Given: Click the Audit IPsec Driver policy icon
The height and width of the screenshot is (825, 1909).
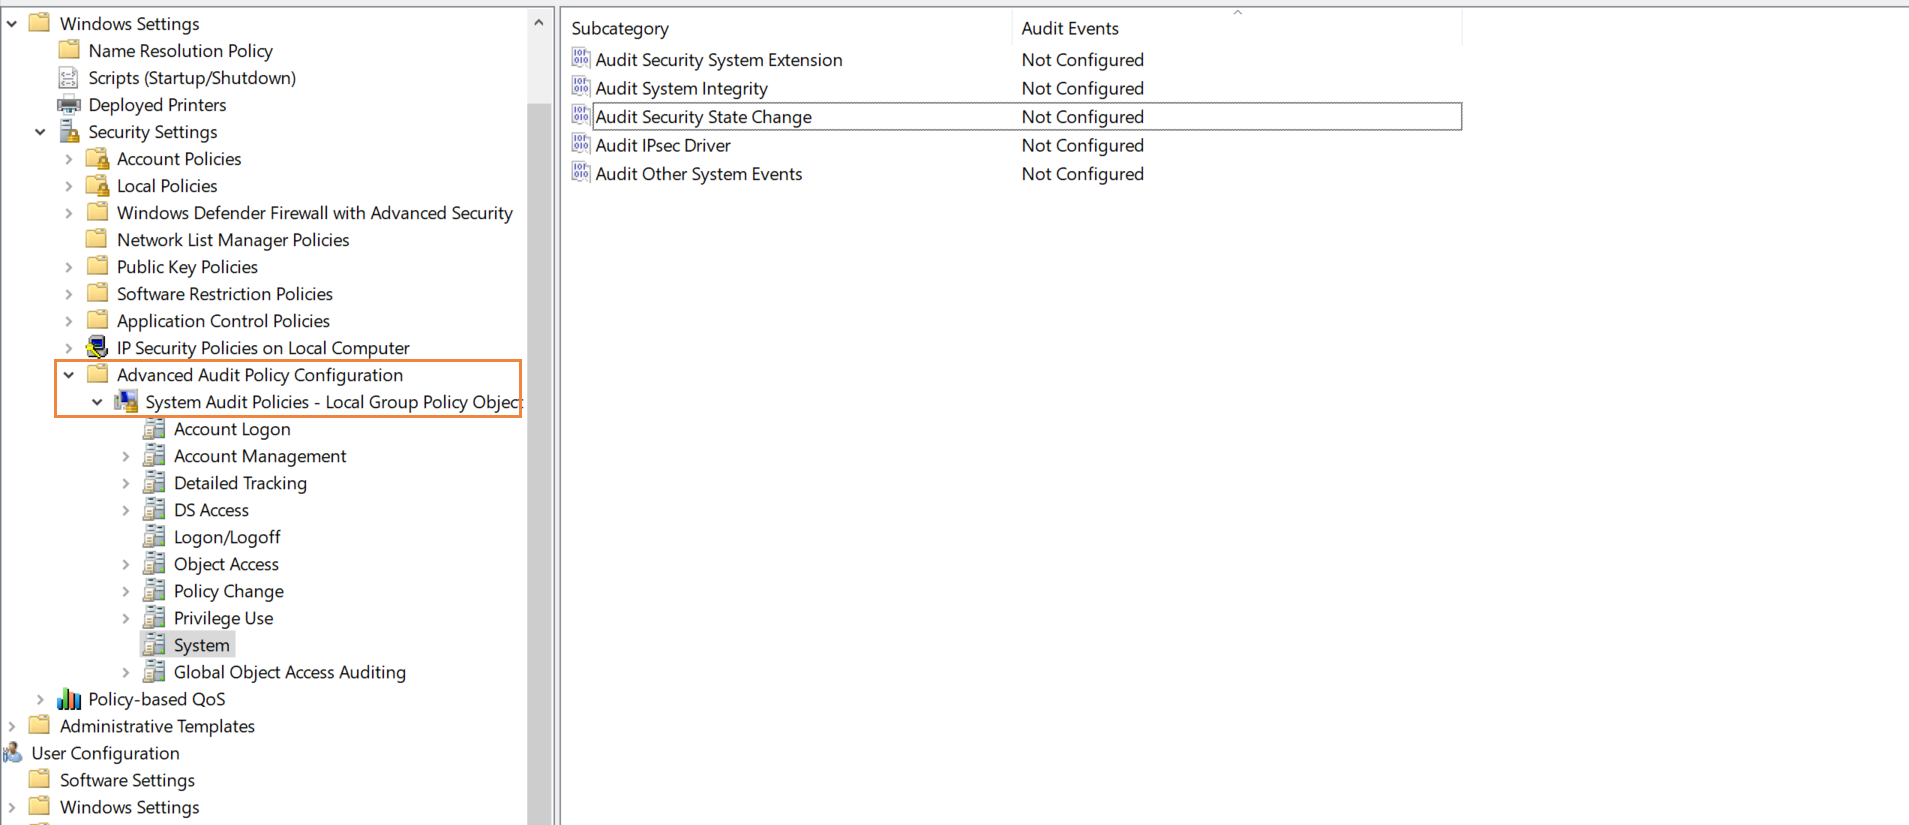Looking at the screenshot, I should click(581, 144).
